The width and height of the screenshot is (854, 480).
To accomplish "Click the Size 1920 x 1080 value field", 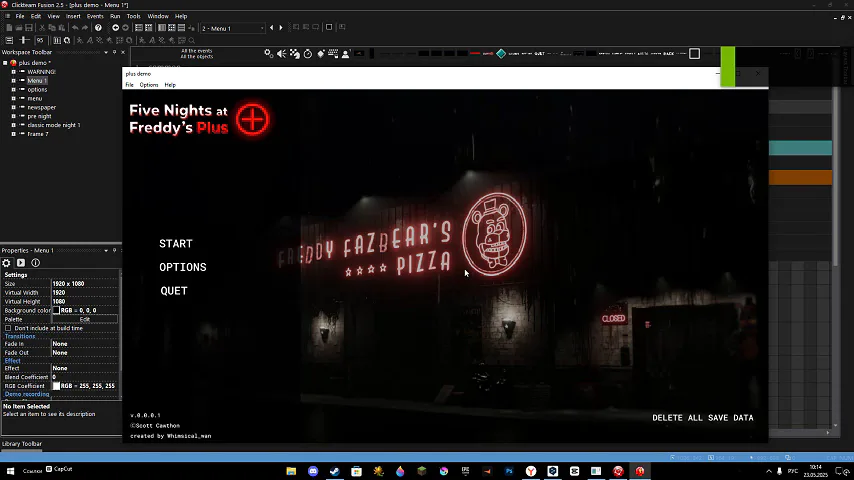I will click(84, 284).
